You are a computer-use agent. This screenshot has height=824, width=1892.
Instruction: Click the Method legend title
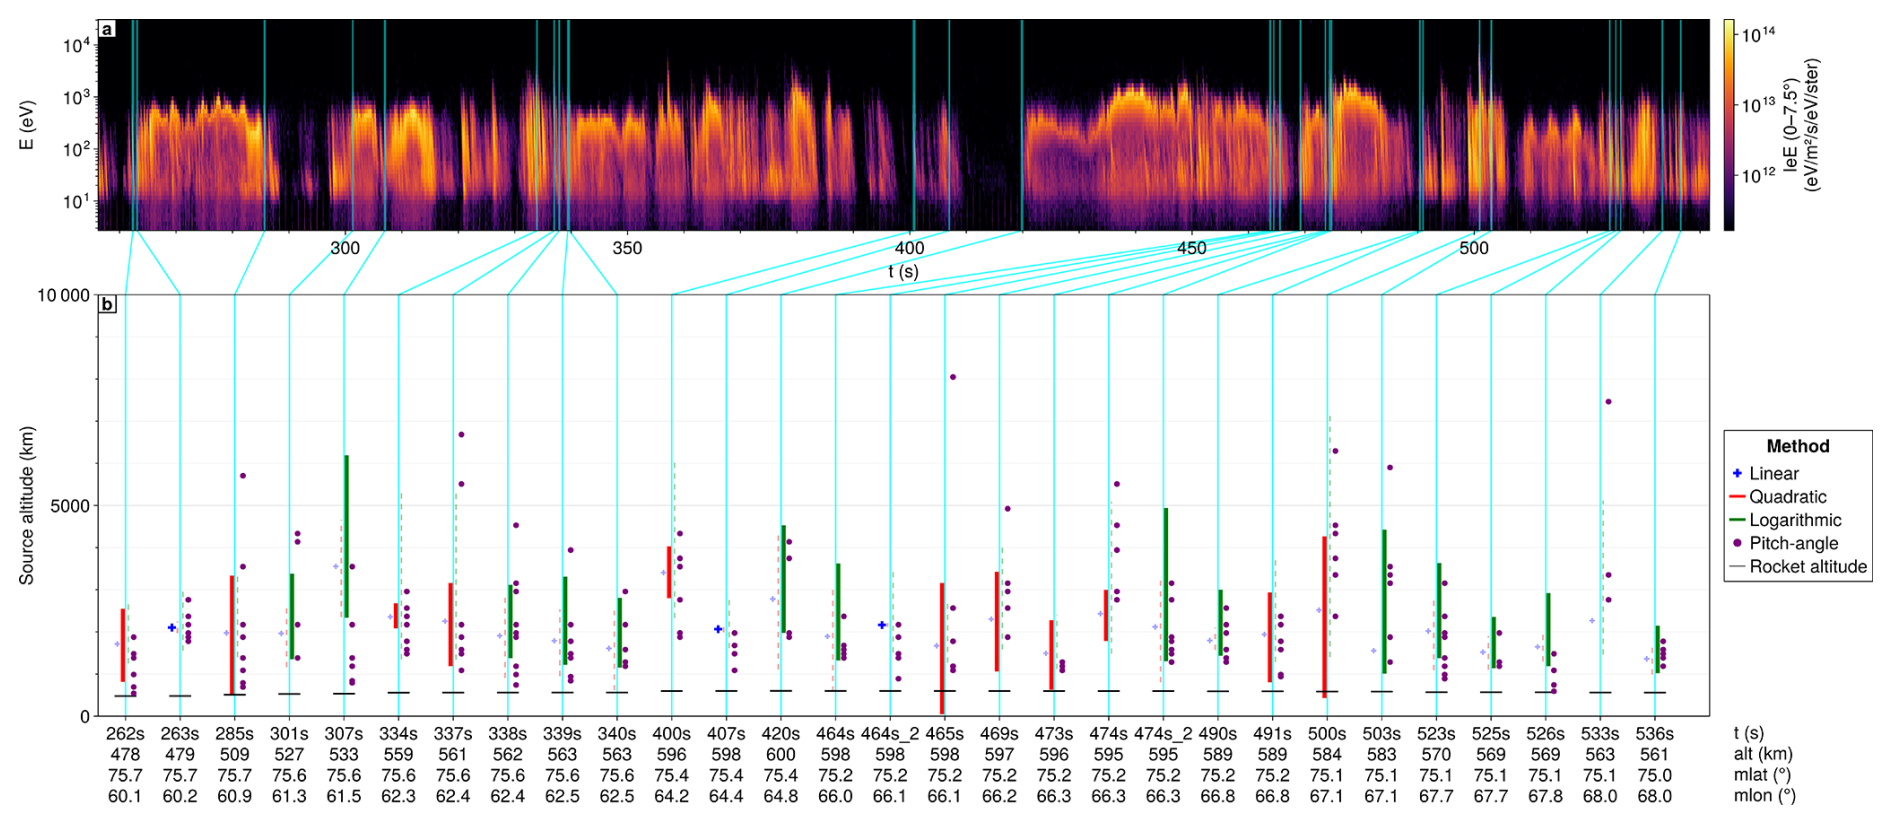point(1798,446)
